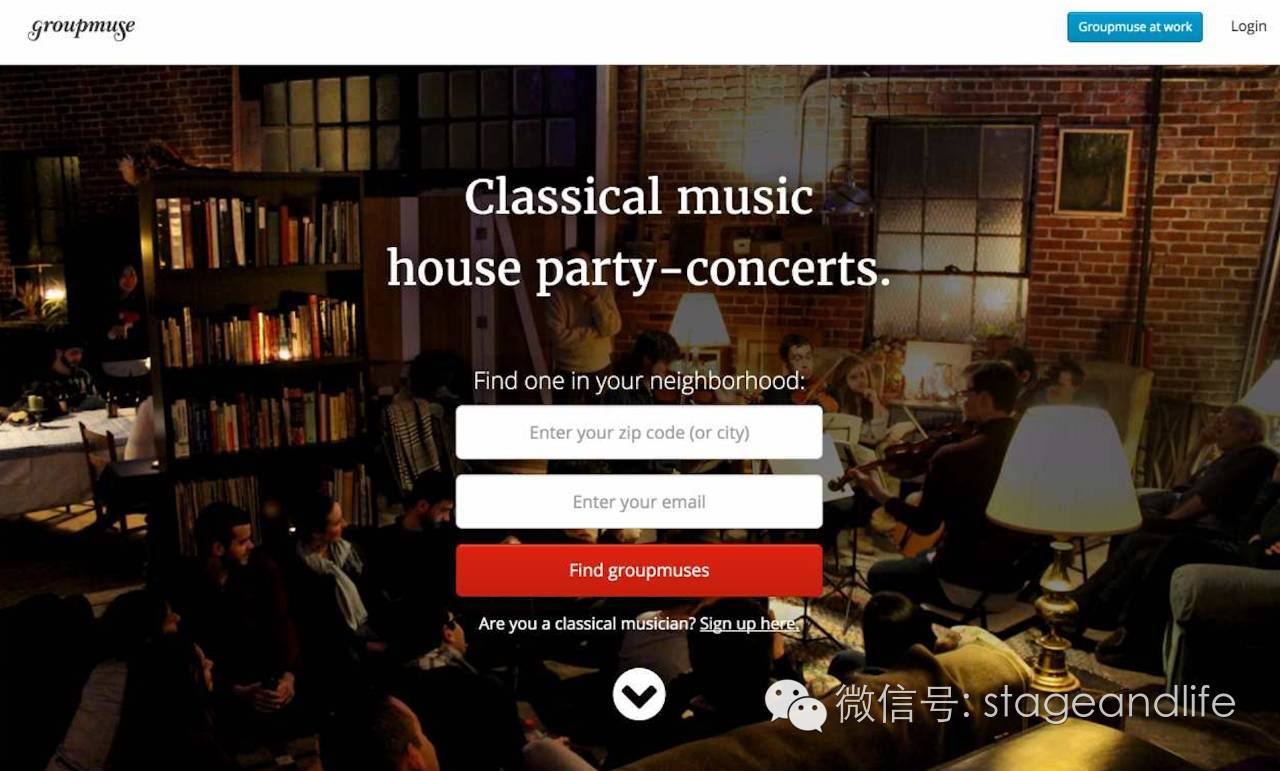The height and width of the screenshot is (771, 1280).
Task: Click the Classical music headline text
Action: (639, 197)
